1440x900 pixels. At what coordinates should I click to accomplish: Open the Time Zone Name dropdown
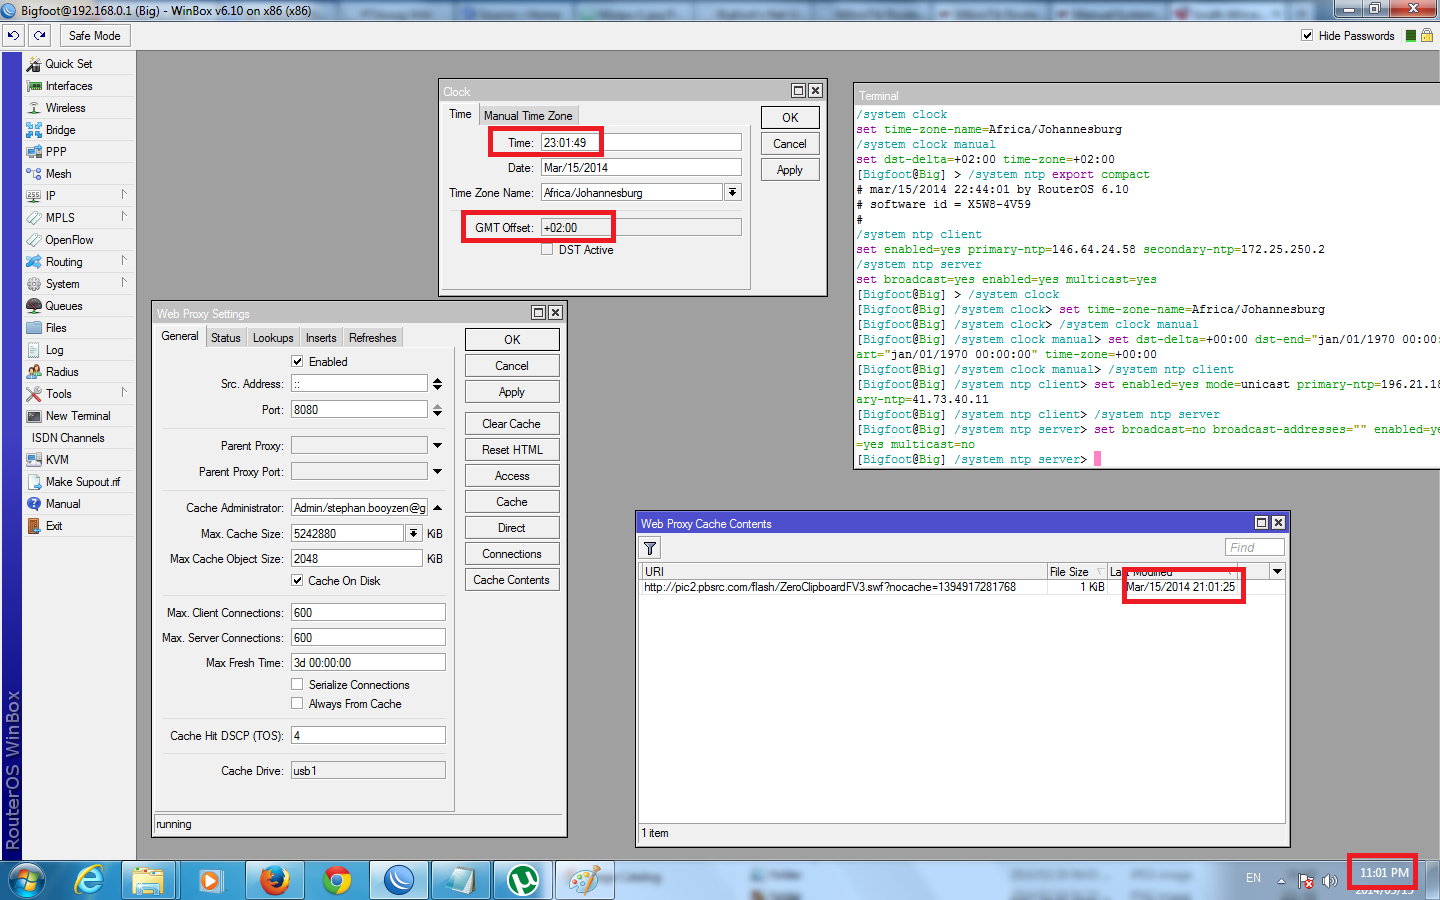[x=733, y=192]
